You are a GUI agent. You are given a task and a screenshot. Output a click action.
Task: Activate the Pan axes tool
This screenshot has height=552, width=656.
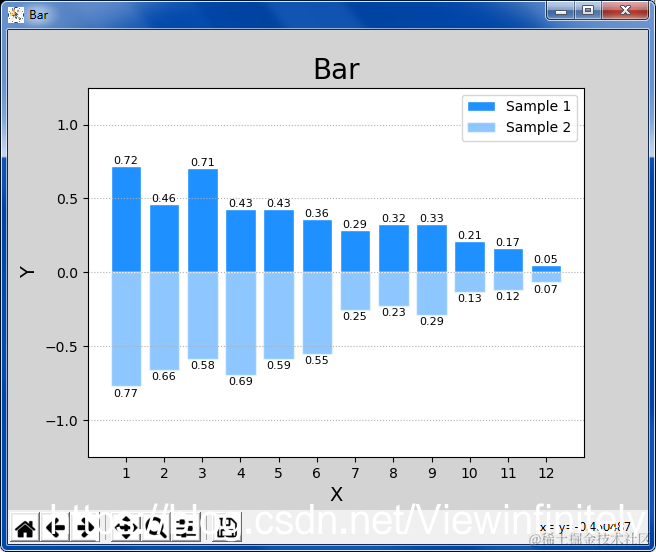(126, 527)
